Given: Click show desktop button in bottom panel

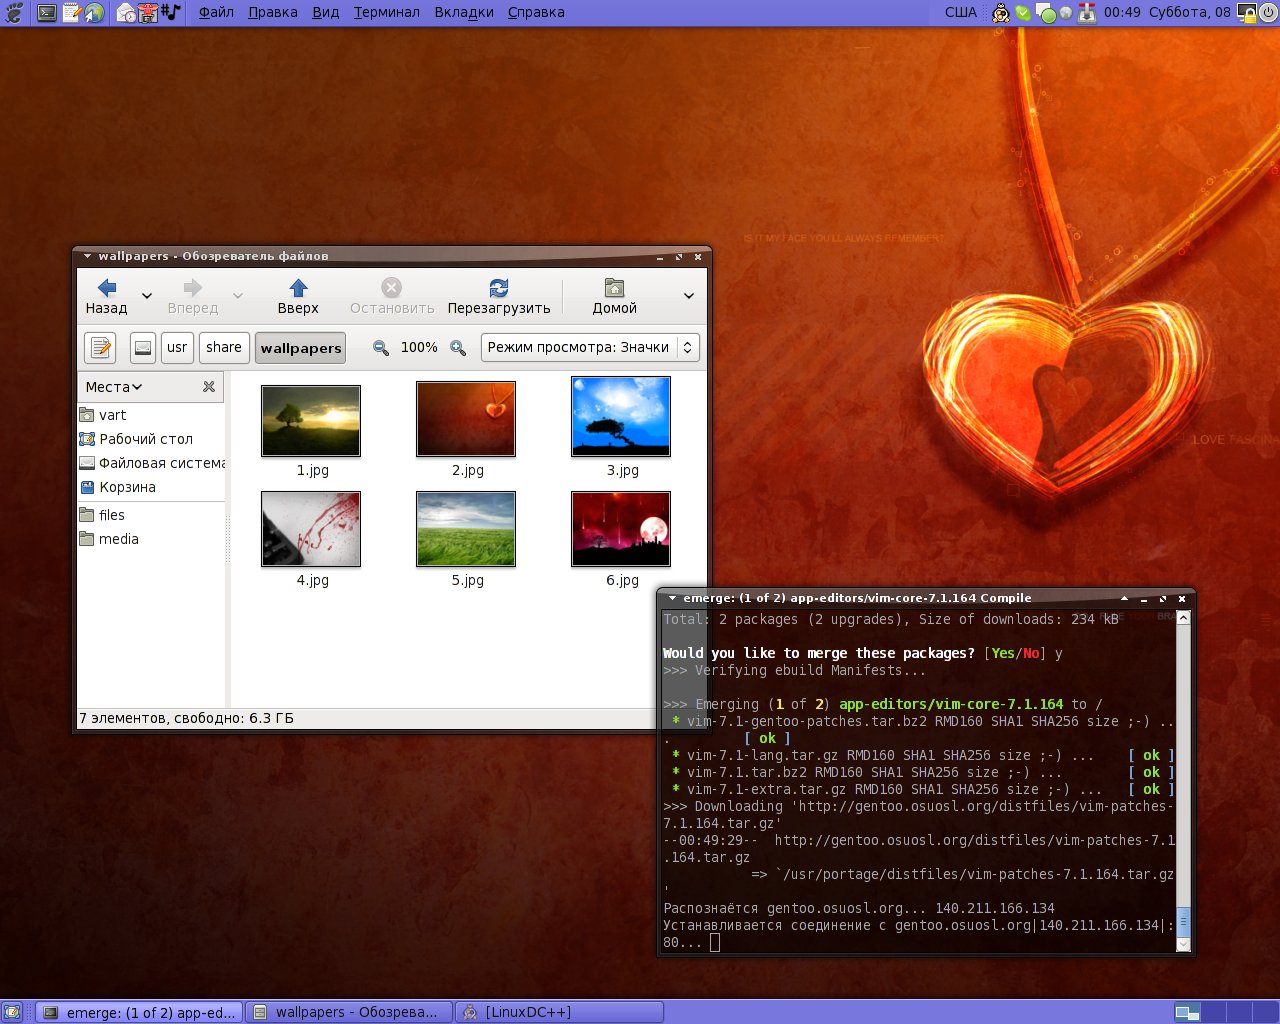Looking at the screenshot, I should tap(14, 1012).
